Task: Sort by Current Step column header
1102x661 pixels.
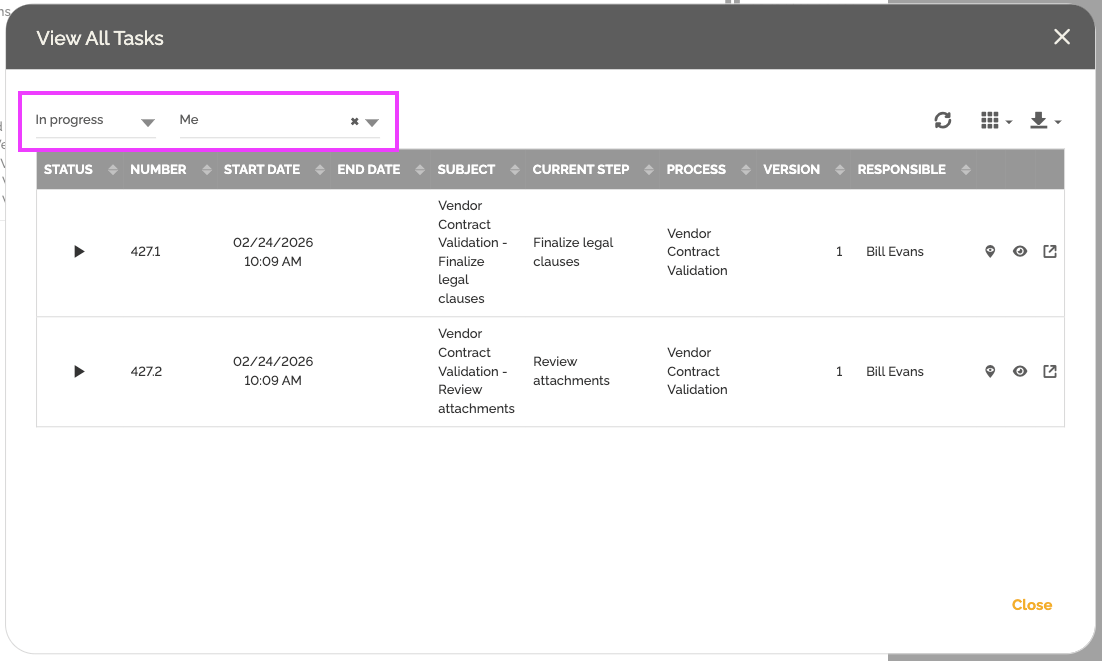Action: [x=581, y=170]
